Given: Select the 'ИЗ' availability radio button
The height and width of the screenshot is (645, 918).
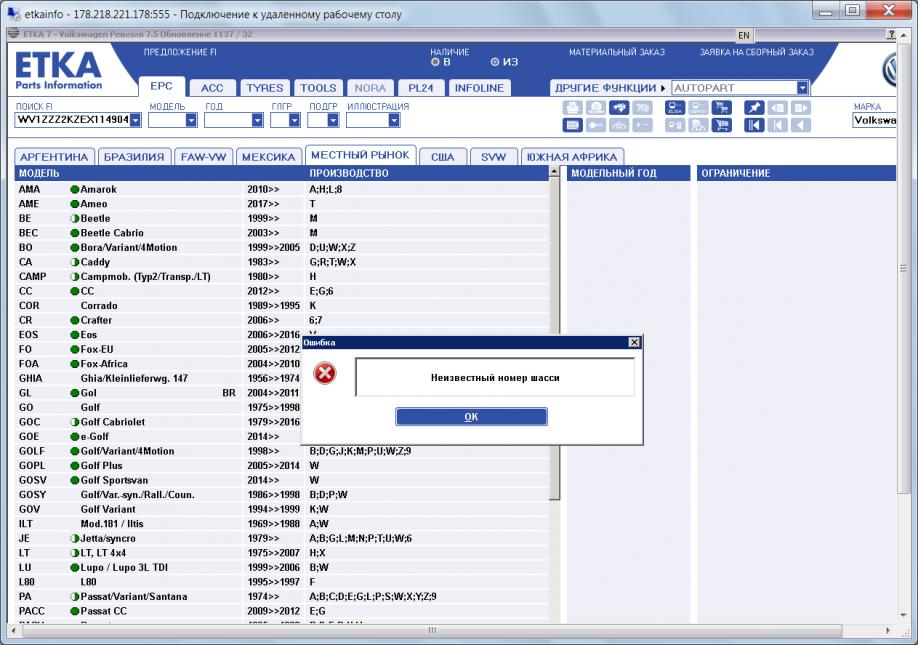Looking at the screenshot, I should click(495, 62).
